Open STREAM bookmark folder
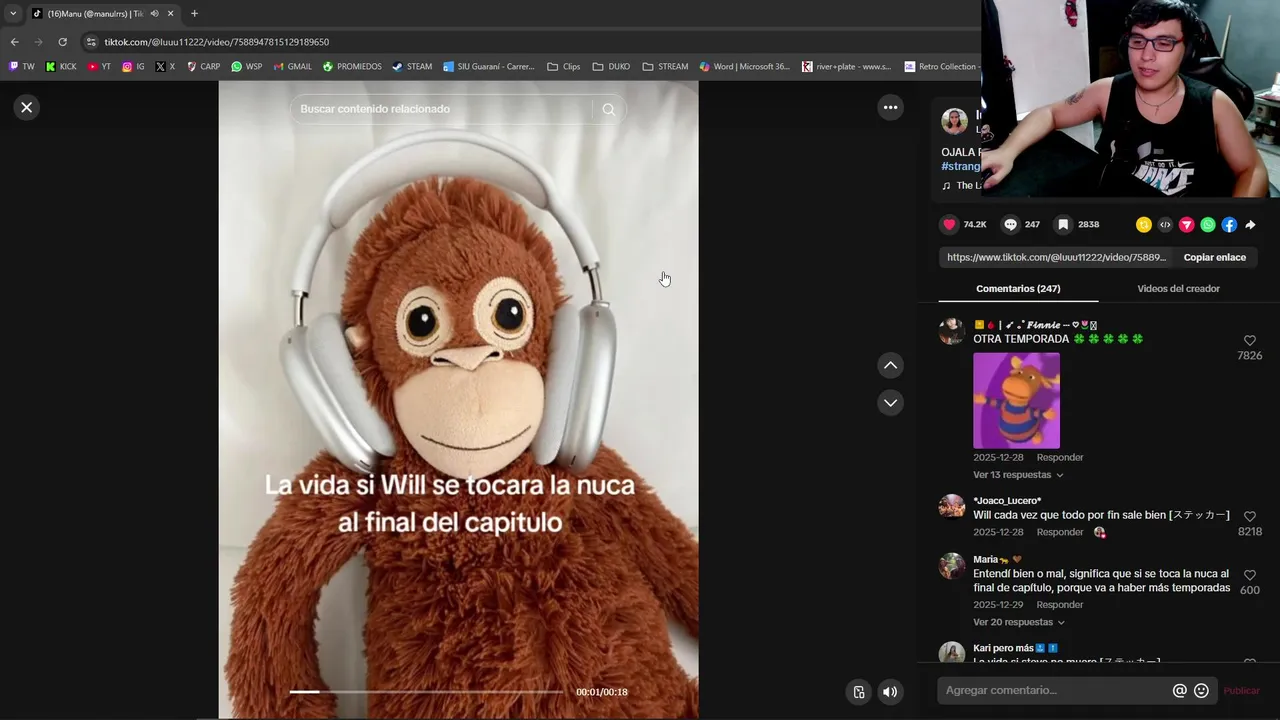Viewport: 1280px width, 720px height. pyautogui.click(x=665, y=67)
